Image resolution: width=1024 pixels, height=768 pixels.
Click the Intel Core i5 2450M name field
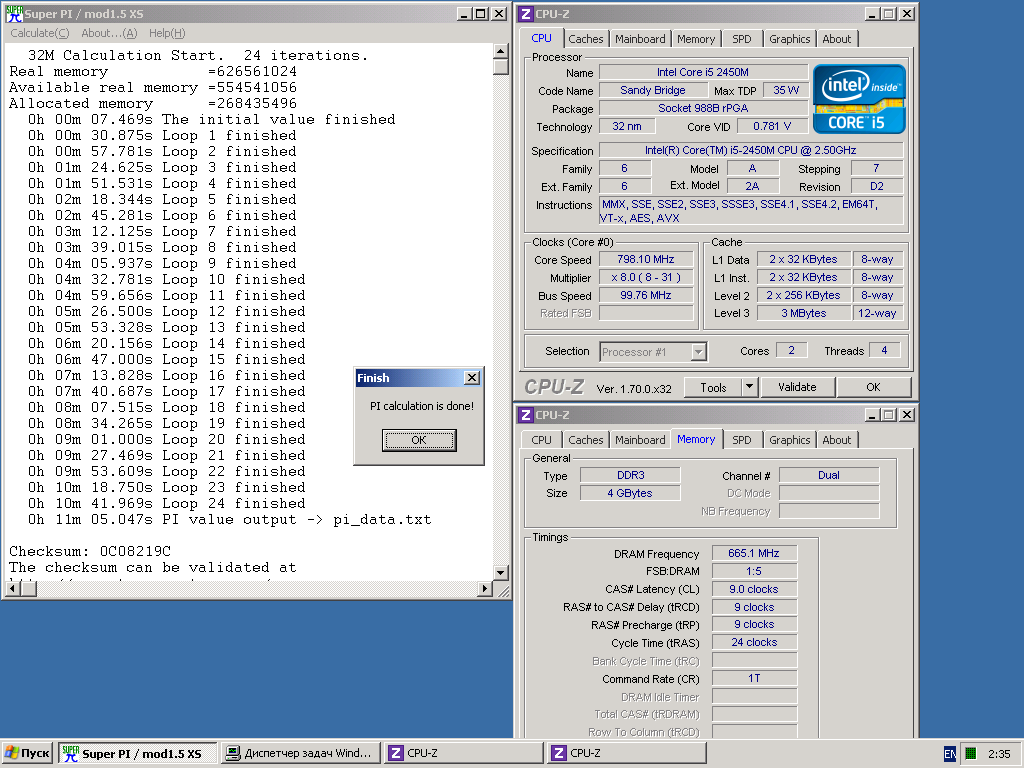coord(703,72)
